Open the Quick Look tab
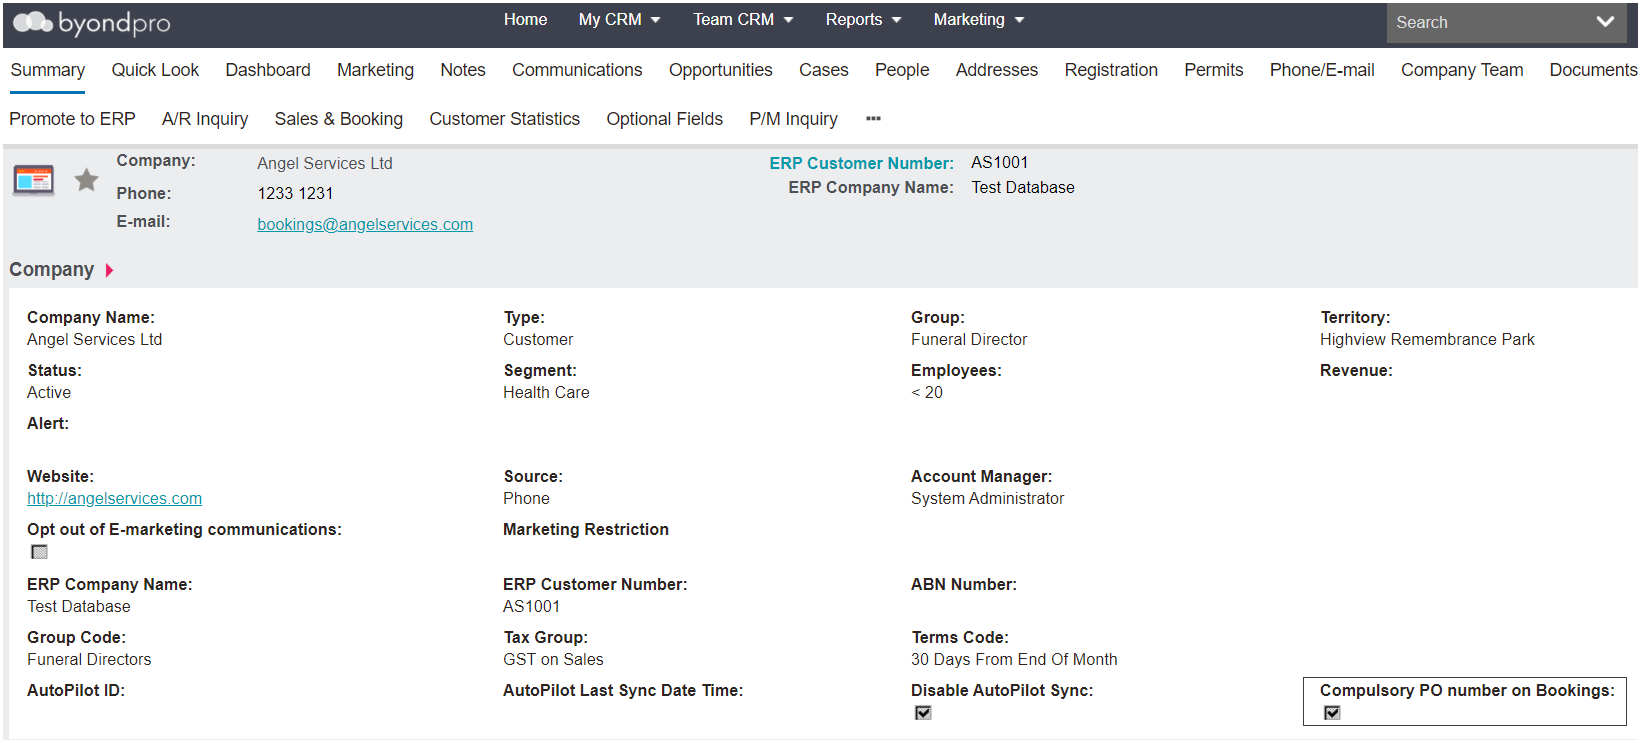This screenshot has width=1641, height=743. [x=155, y=70]
